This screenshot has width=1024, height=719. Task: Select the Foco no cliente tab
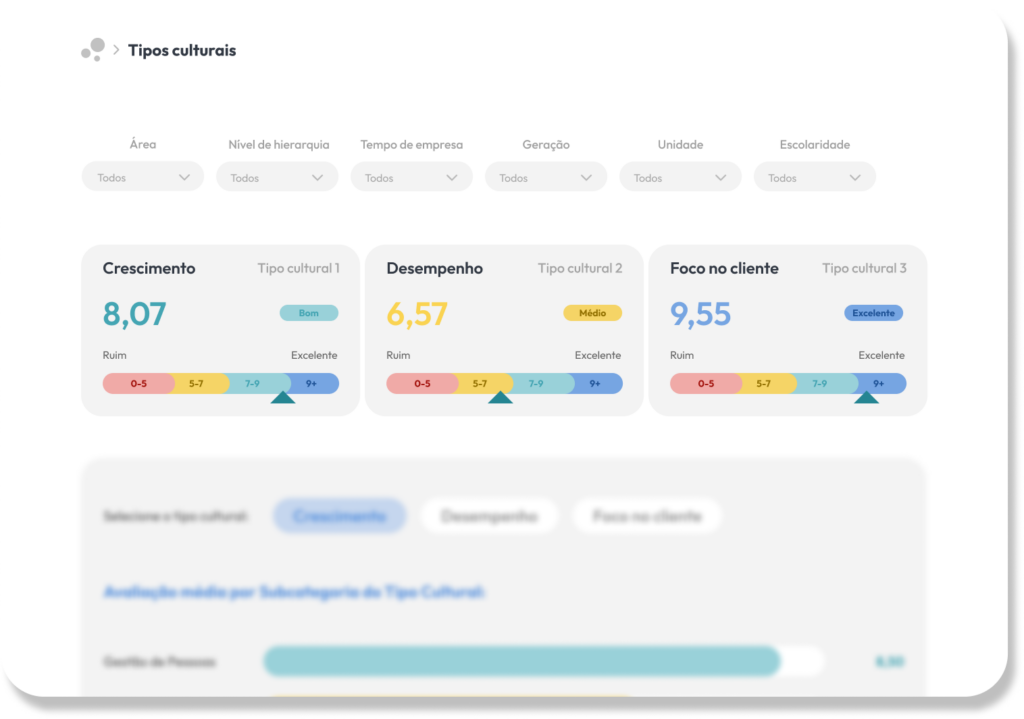point(647,516)
